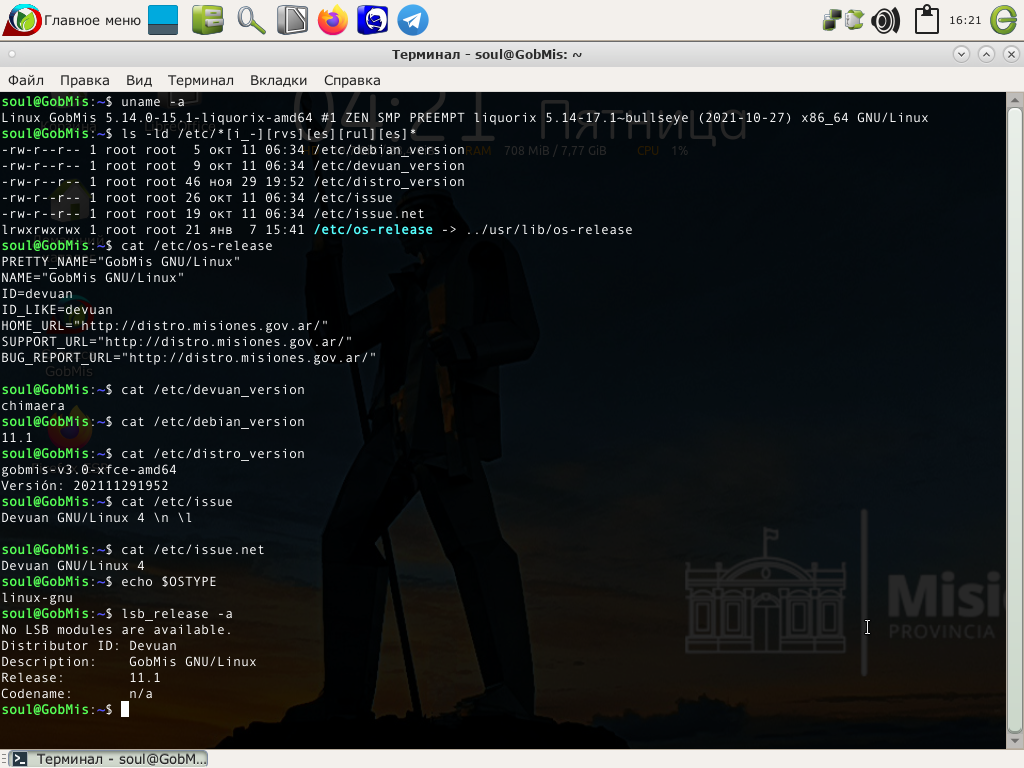Click the cyan "/etc/os-release" symlink name

tap(373, 230)
